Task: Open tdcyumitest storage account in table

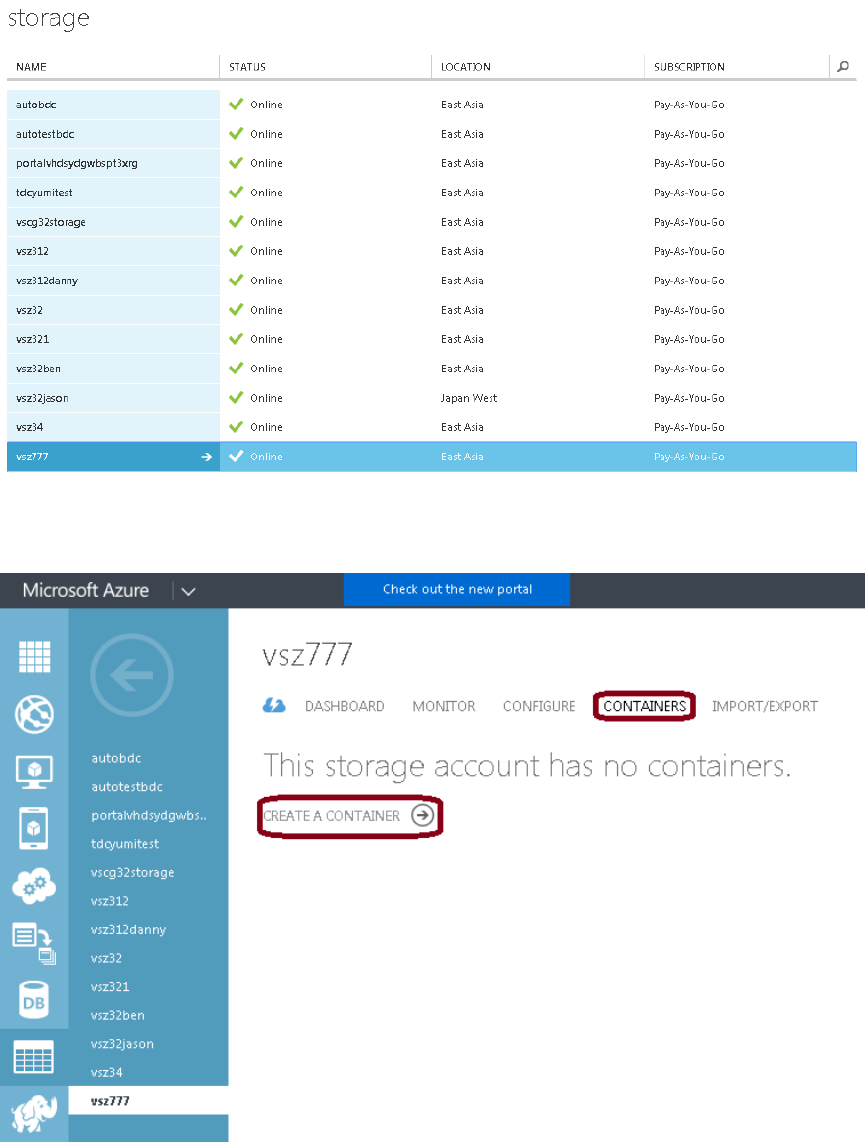Action: pyautogui.click(x=44, y=192)
